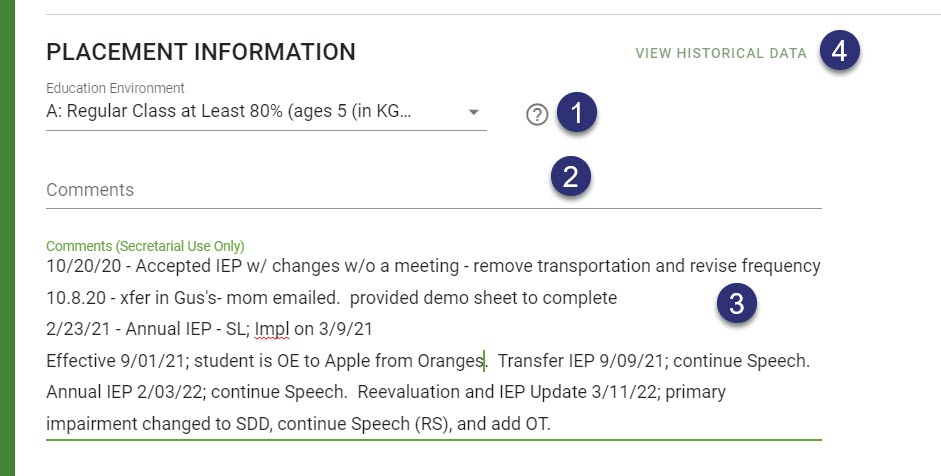This screenshot has width=941, height=476.
Task: Click the numbered badge 2 marker
Action: click(571, 176)
